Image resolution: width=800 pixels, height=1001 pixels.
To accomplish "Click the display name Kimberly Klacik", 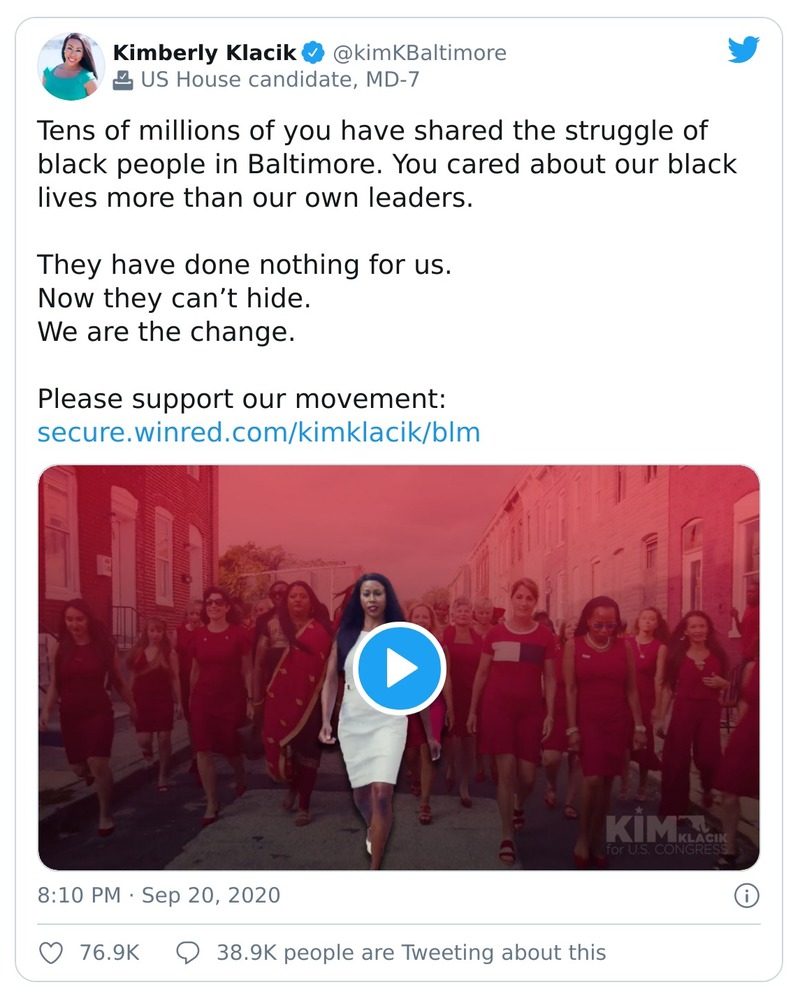I will coord(204,52).
